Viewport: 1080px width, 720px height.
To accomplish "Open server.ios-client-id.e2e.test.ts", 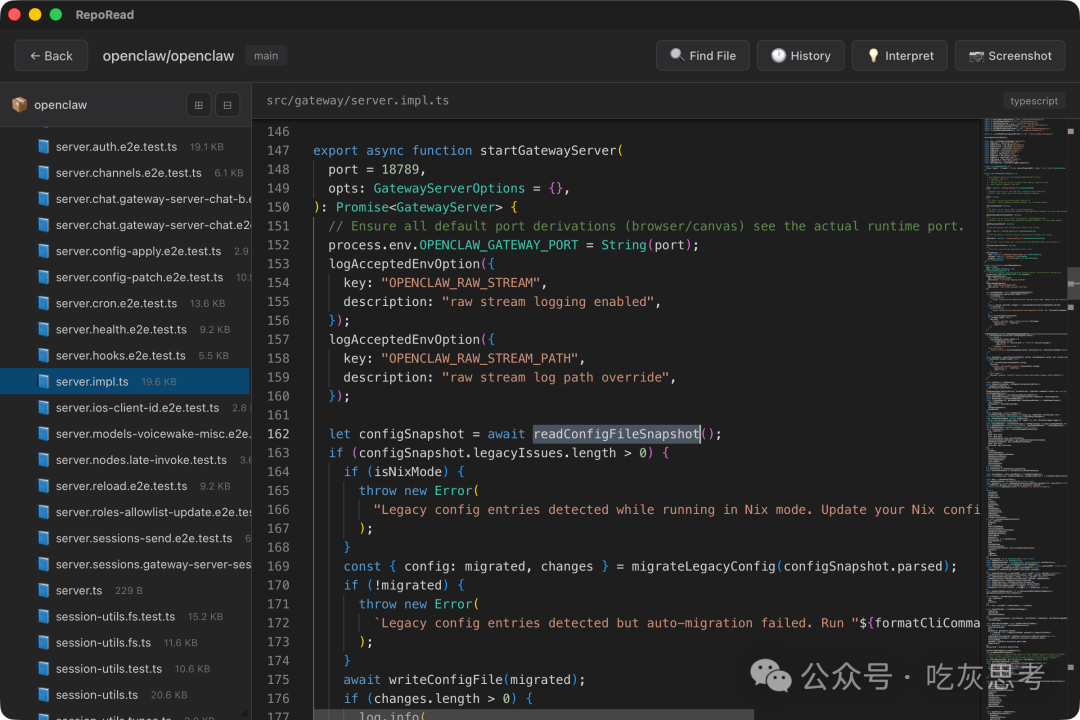I will [x=125, y=408].
